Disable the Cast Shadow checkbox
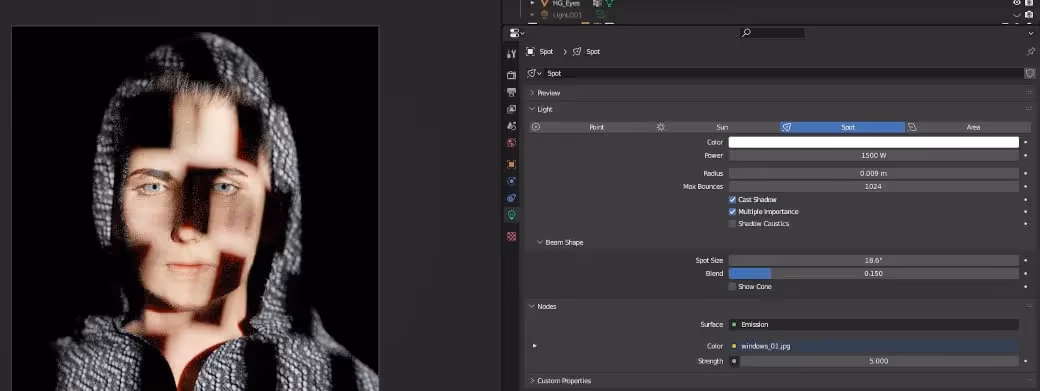Viewport: 1040px width, 391px height. (732, 199)
